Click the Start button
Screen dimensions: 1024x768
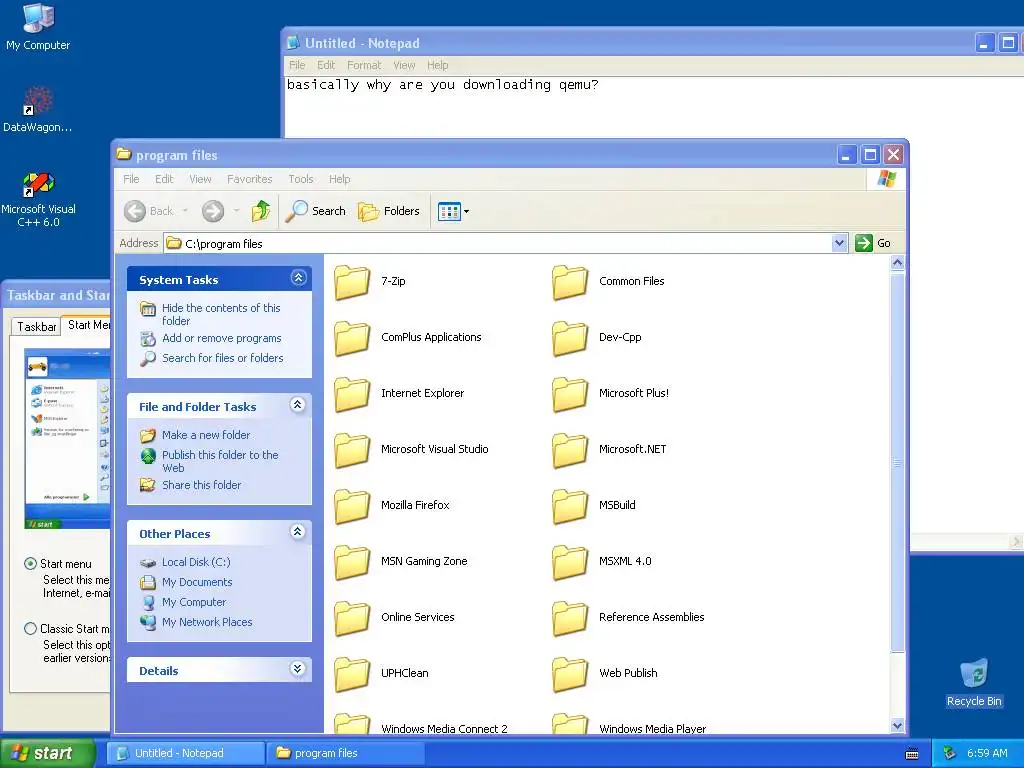[47, 753]
